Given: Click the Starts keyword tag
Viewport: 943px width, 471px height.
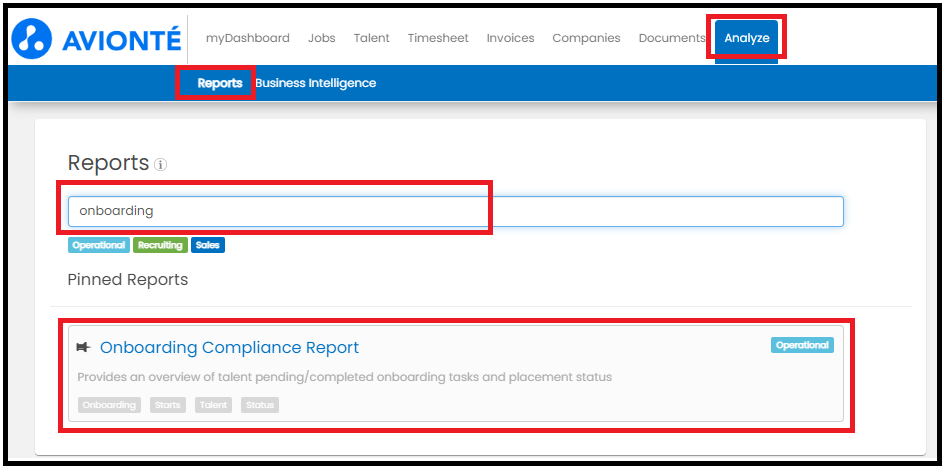Looking at the screenshot, I should (x=168, y=405).
